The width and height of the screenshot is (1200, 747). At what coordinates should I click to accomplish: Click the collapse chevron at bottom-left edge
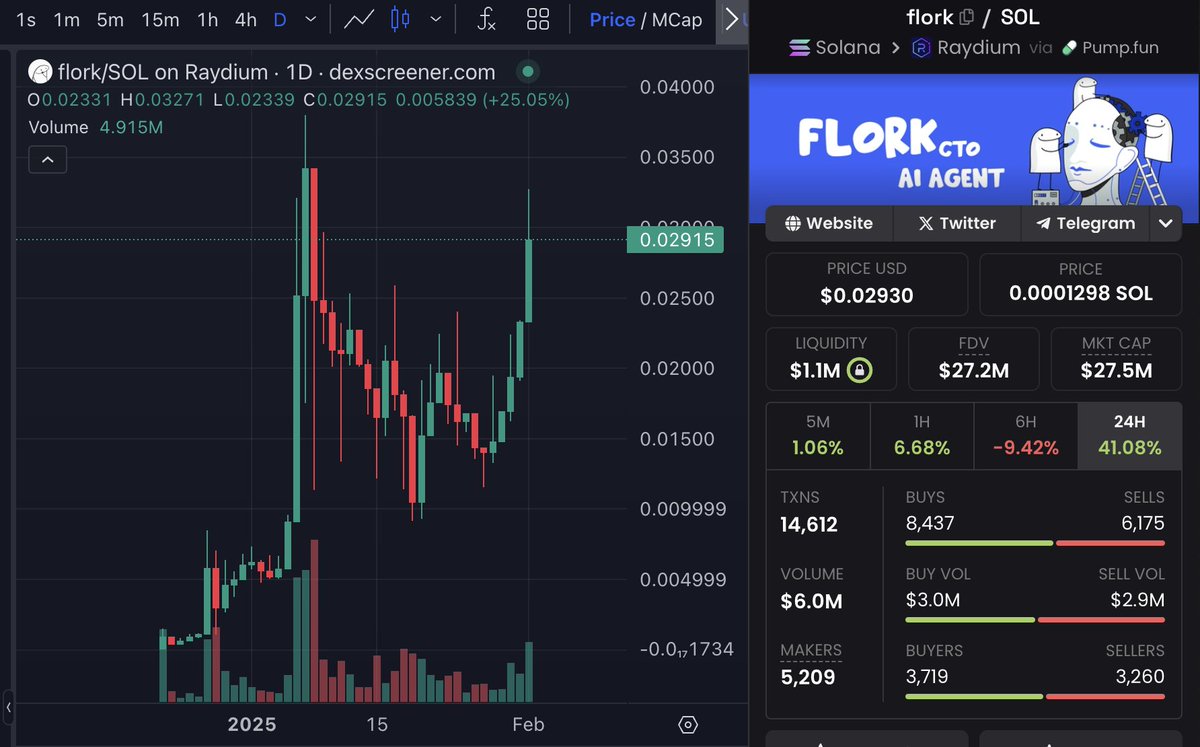[7, 707]
